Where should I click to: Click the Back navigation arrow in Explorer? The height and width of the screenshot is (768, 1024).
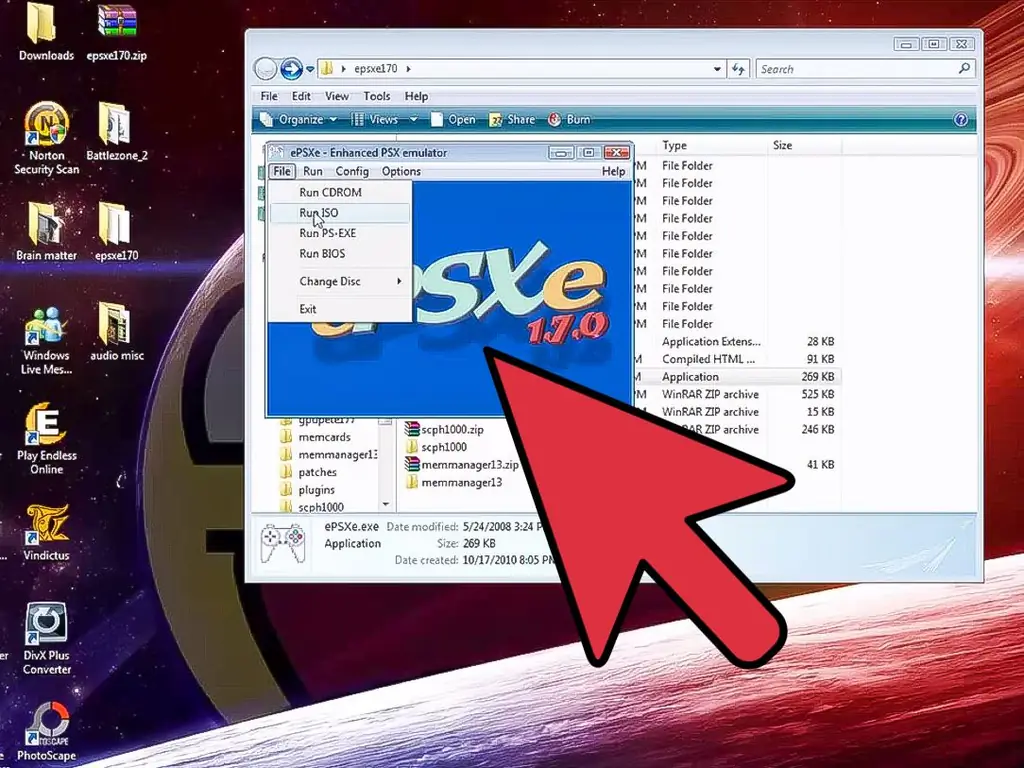[x=265, y=69]
